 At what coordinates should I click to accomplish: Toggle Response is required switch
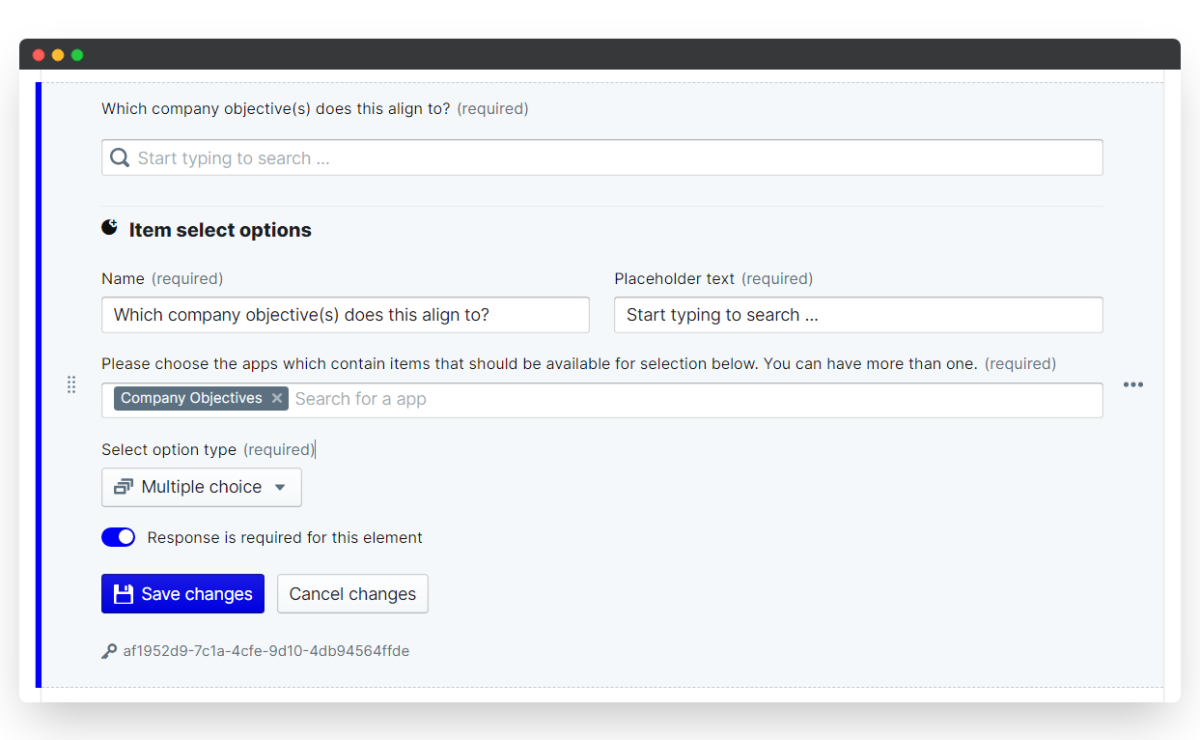pyautogui.click(x=118, y=538)
